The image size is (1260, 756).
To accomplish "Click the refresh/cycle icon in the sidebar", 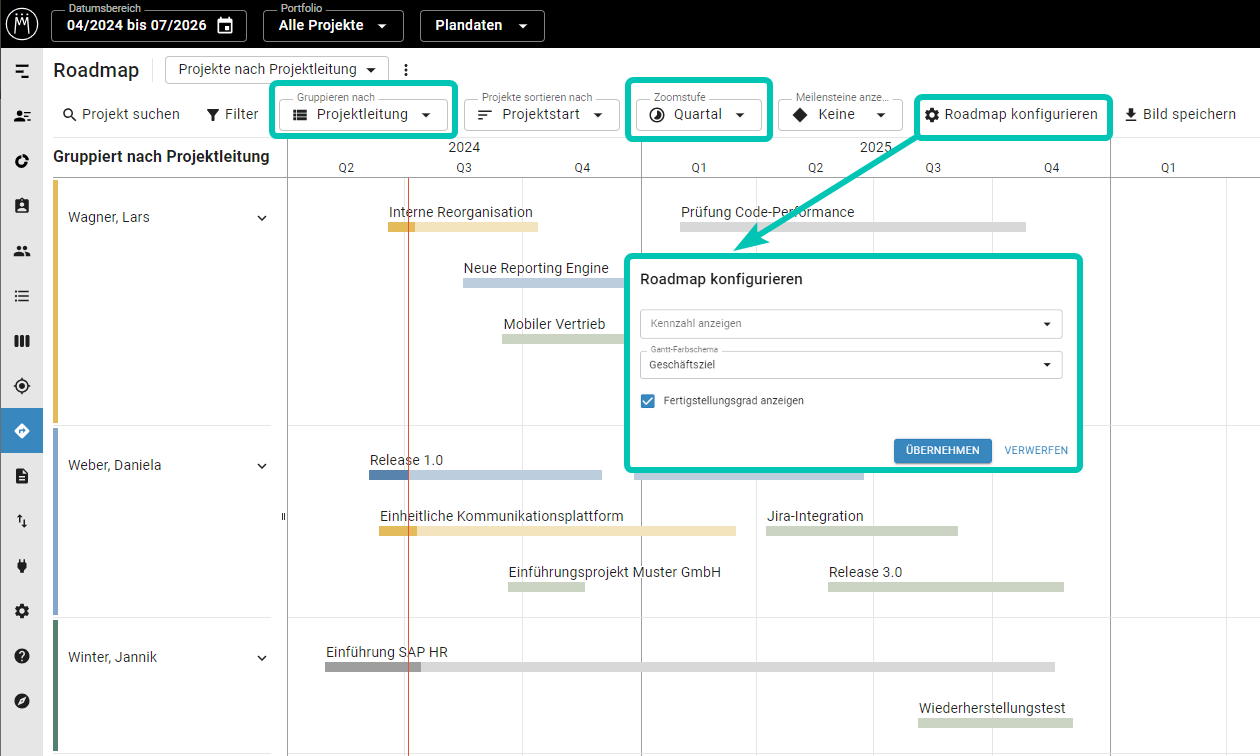I will [x=22, y=161].
